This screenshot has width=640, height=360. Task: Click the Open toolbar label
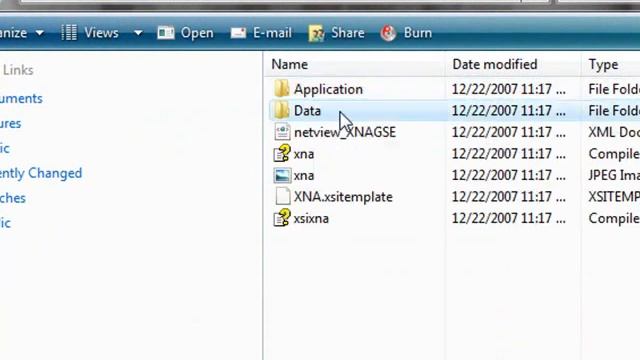[x=197, y=33]
